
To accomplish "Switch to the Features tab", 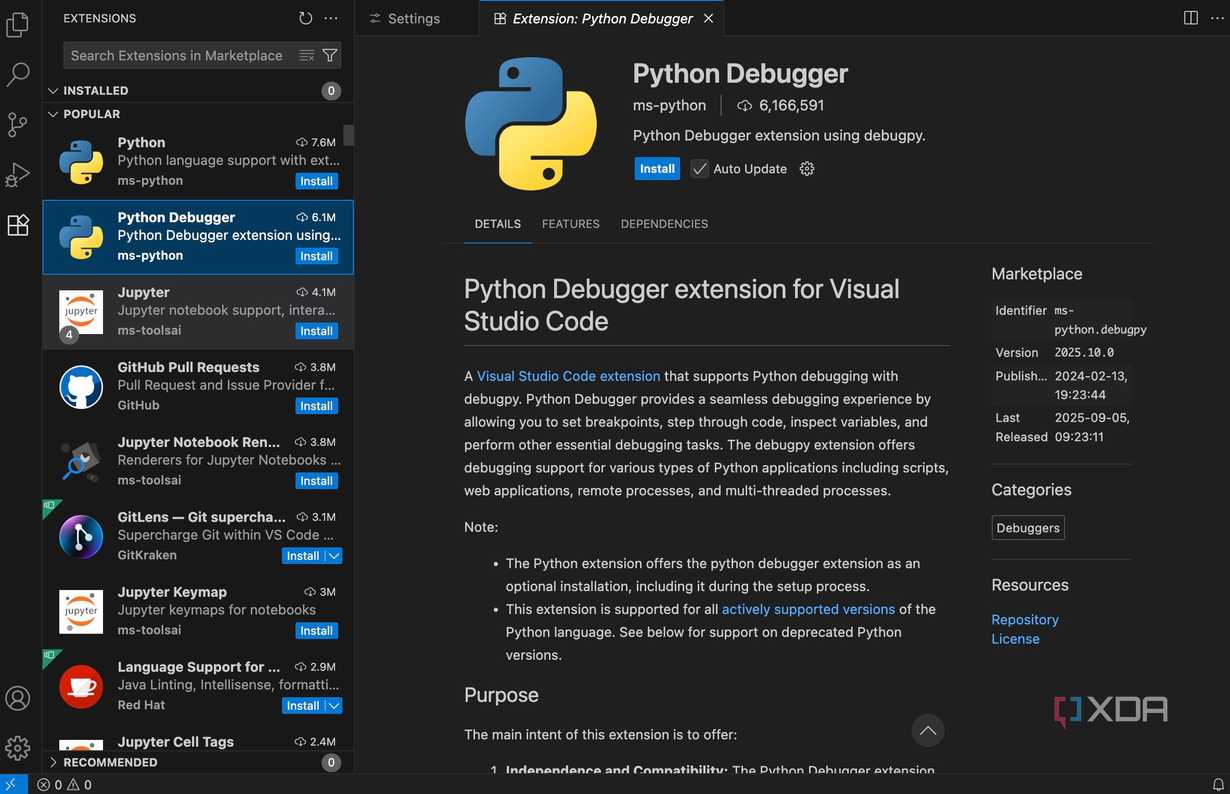I will pos(571,224).
